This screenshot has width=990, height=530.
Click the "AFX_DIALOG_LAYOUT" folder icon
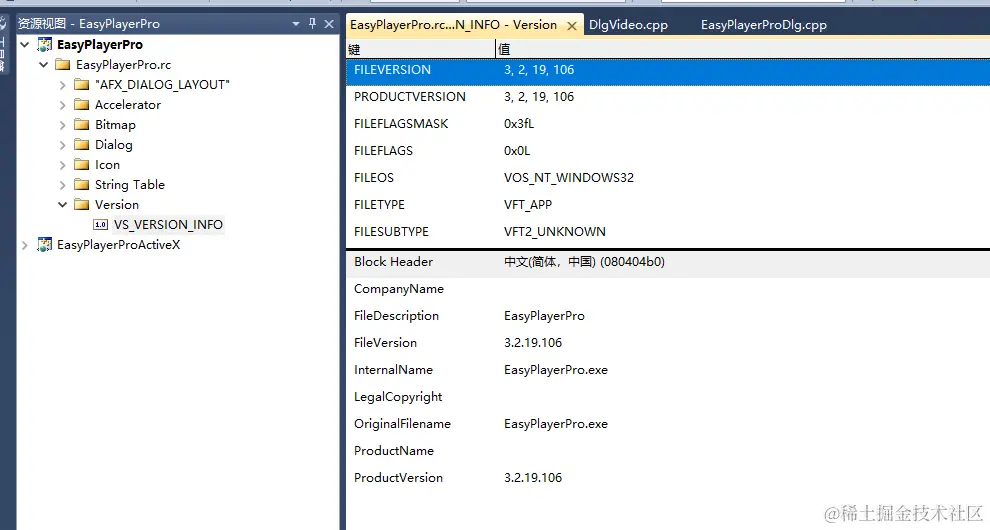tap(81, 85)
